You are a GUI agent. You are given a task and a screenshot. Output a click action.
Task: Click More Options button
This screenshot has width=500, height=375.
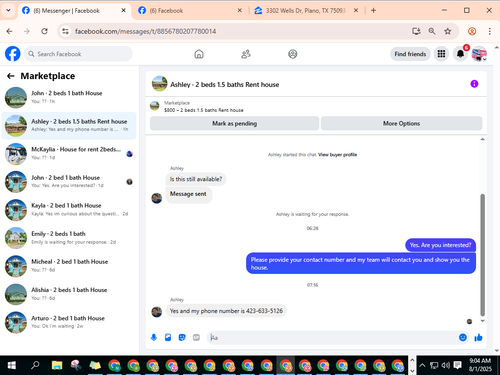(x=401, y=123)
